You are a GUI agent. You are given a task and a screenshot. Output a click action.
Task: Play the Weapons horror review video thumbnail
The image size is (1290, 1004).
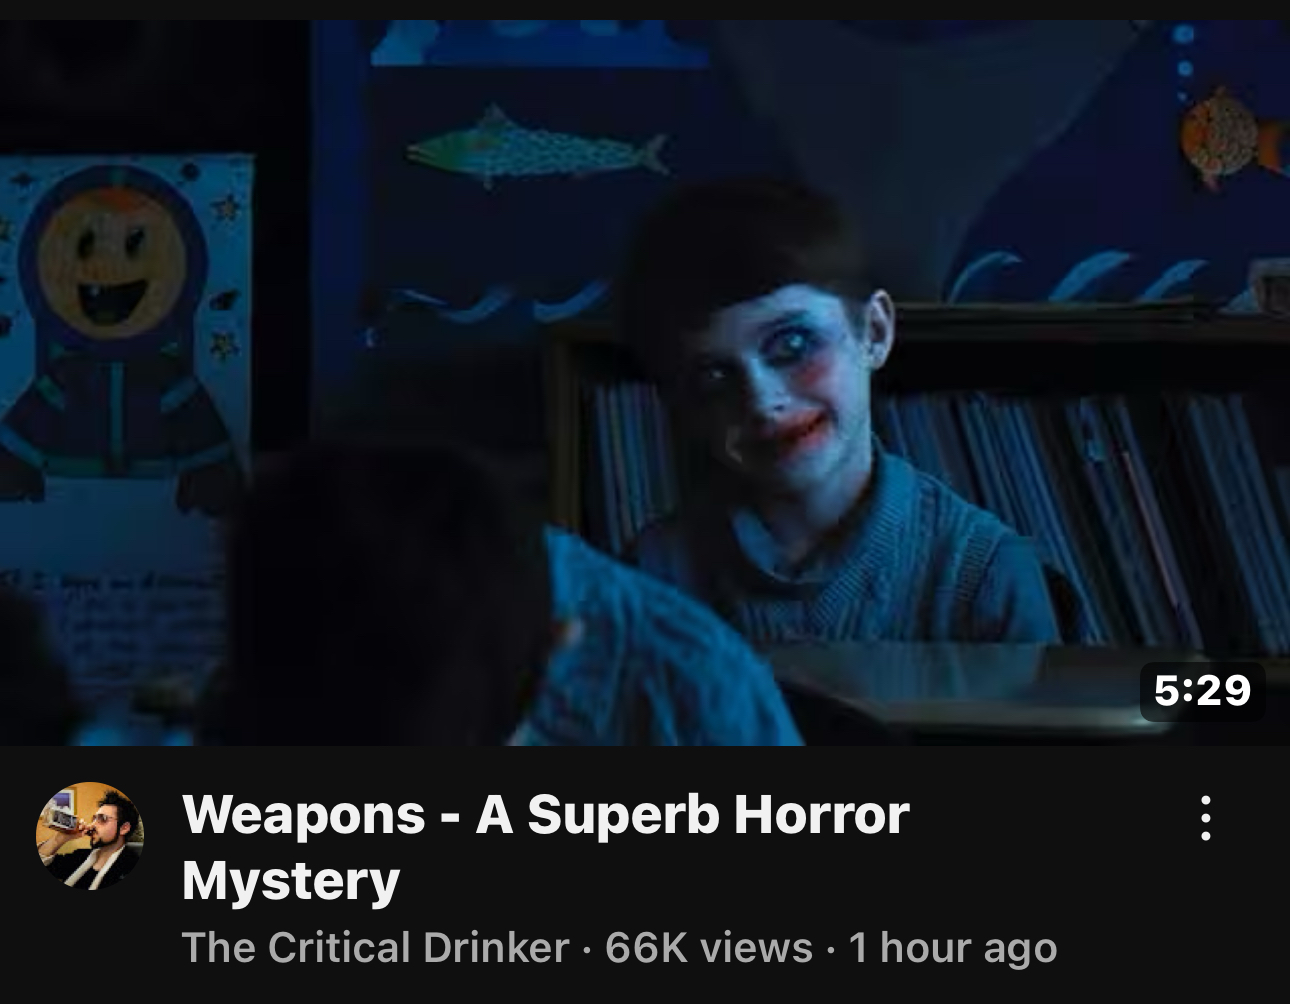pyautogui.click(x=645, y=382)
